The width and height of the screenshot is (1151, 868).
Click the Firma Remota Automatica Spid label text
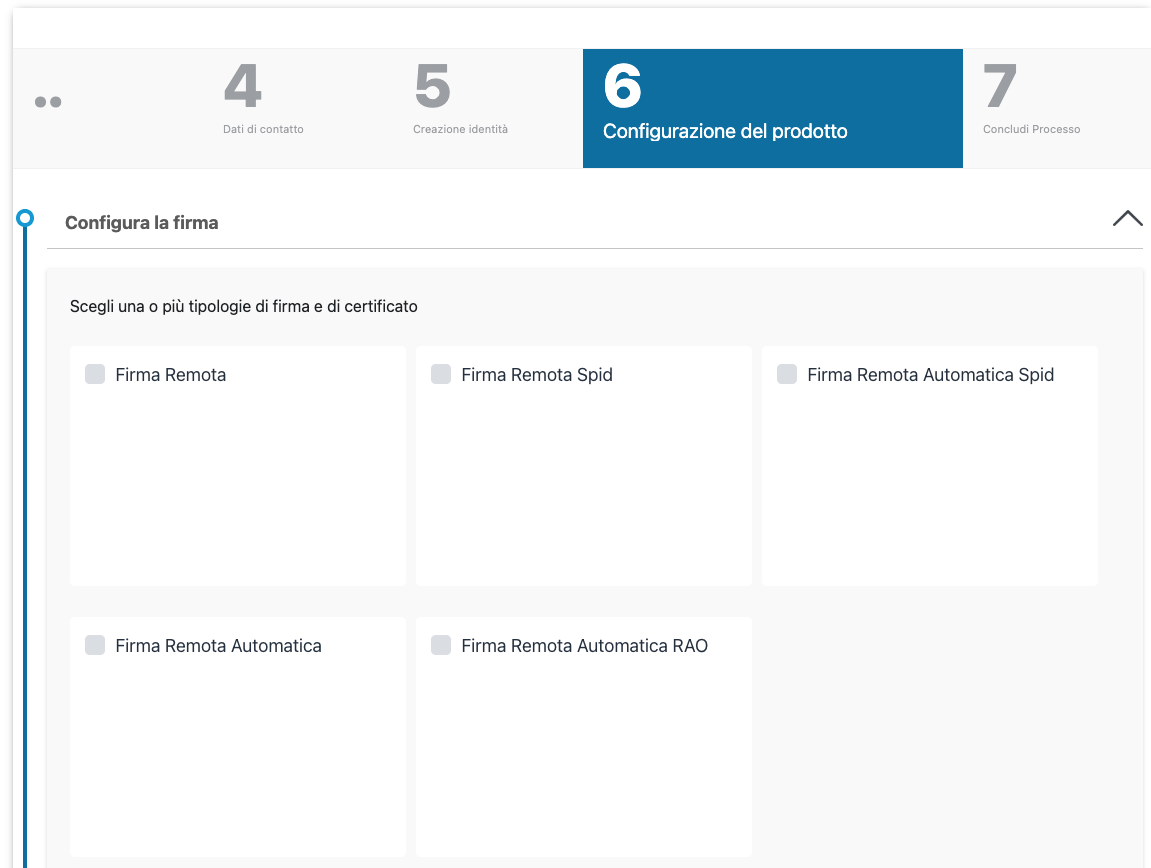point(930,375)
